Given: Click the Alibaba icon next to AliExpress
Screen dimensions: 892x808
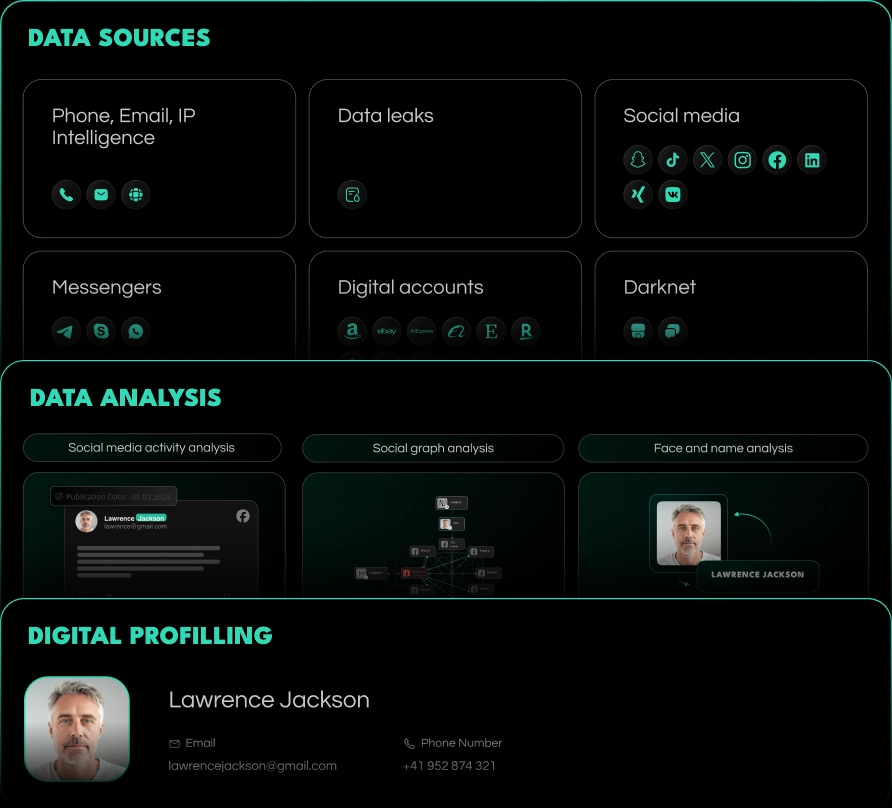Looking at the screenshot, I should (457, 331).
